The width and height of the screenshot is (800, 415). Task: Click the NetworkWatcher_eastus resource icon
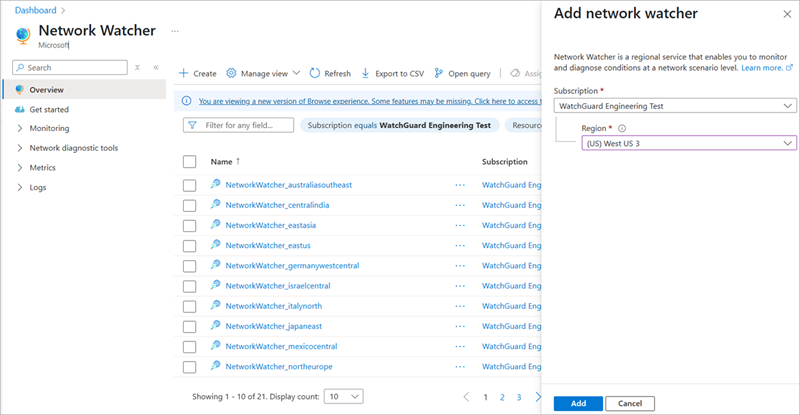pos(216,245)
